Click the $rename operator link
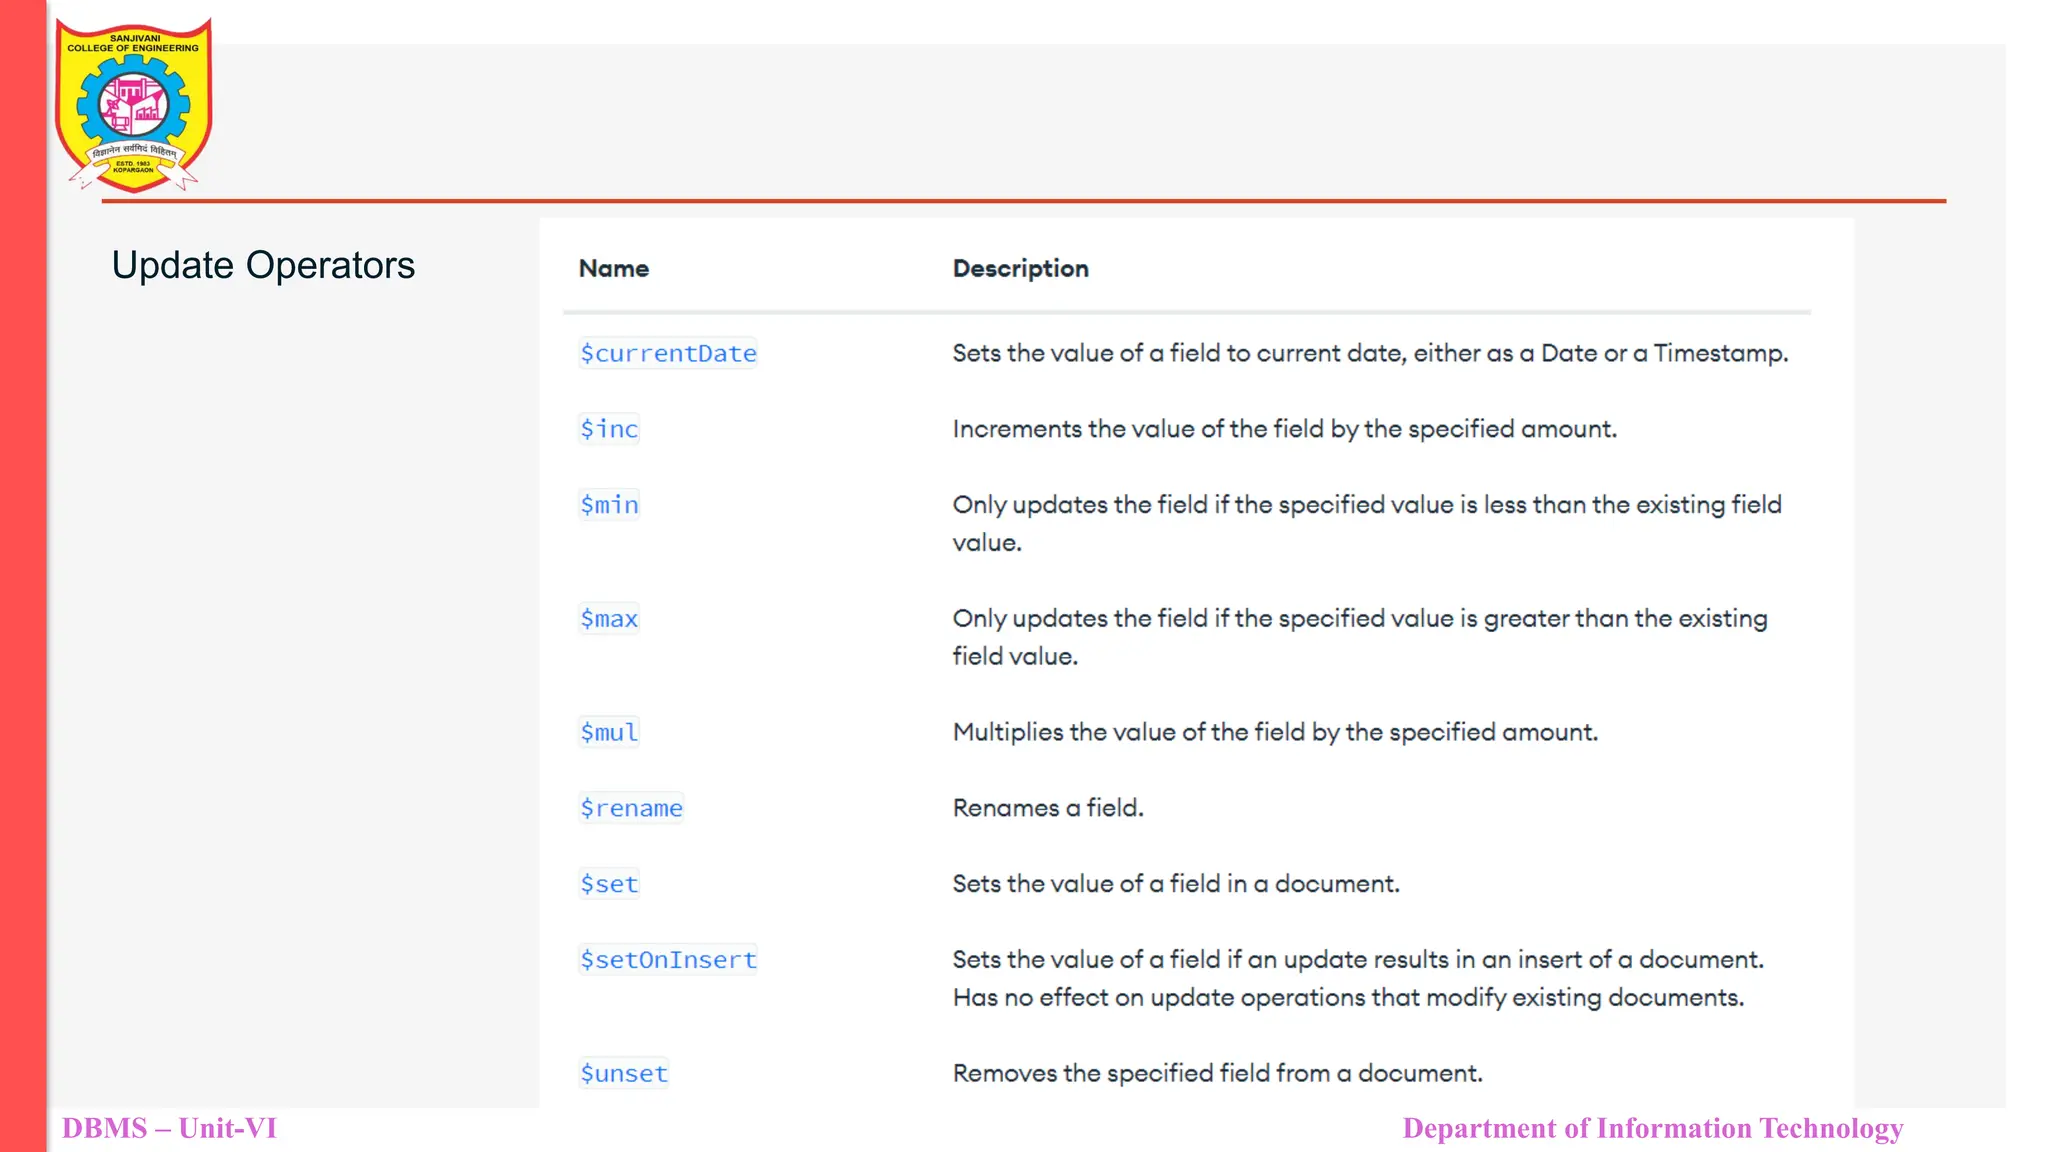The image size is (2048, 1152). click(x=631, y=808)
